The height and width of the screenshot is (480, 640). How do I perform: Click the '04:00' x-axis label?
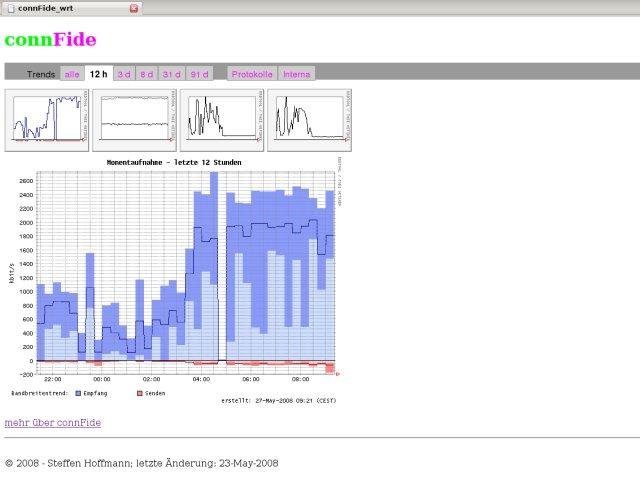(201, 379)
